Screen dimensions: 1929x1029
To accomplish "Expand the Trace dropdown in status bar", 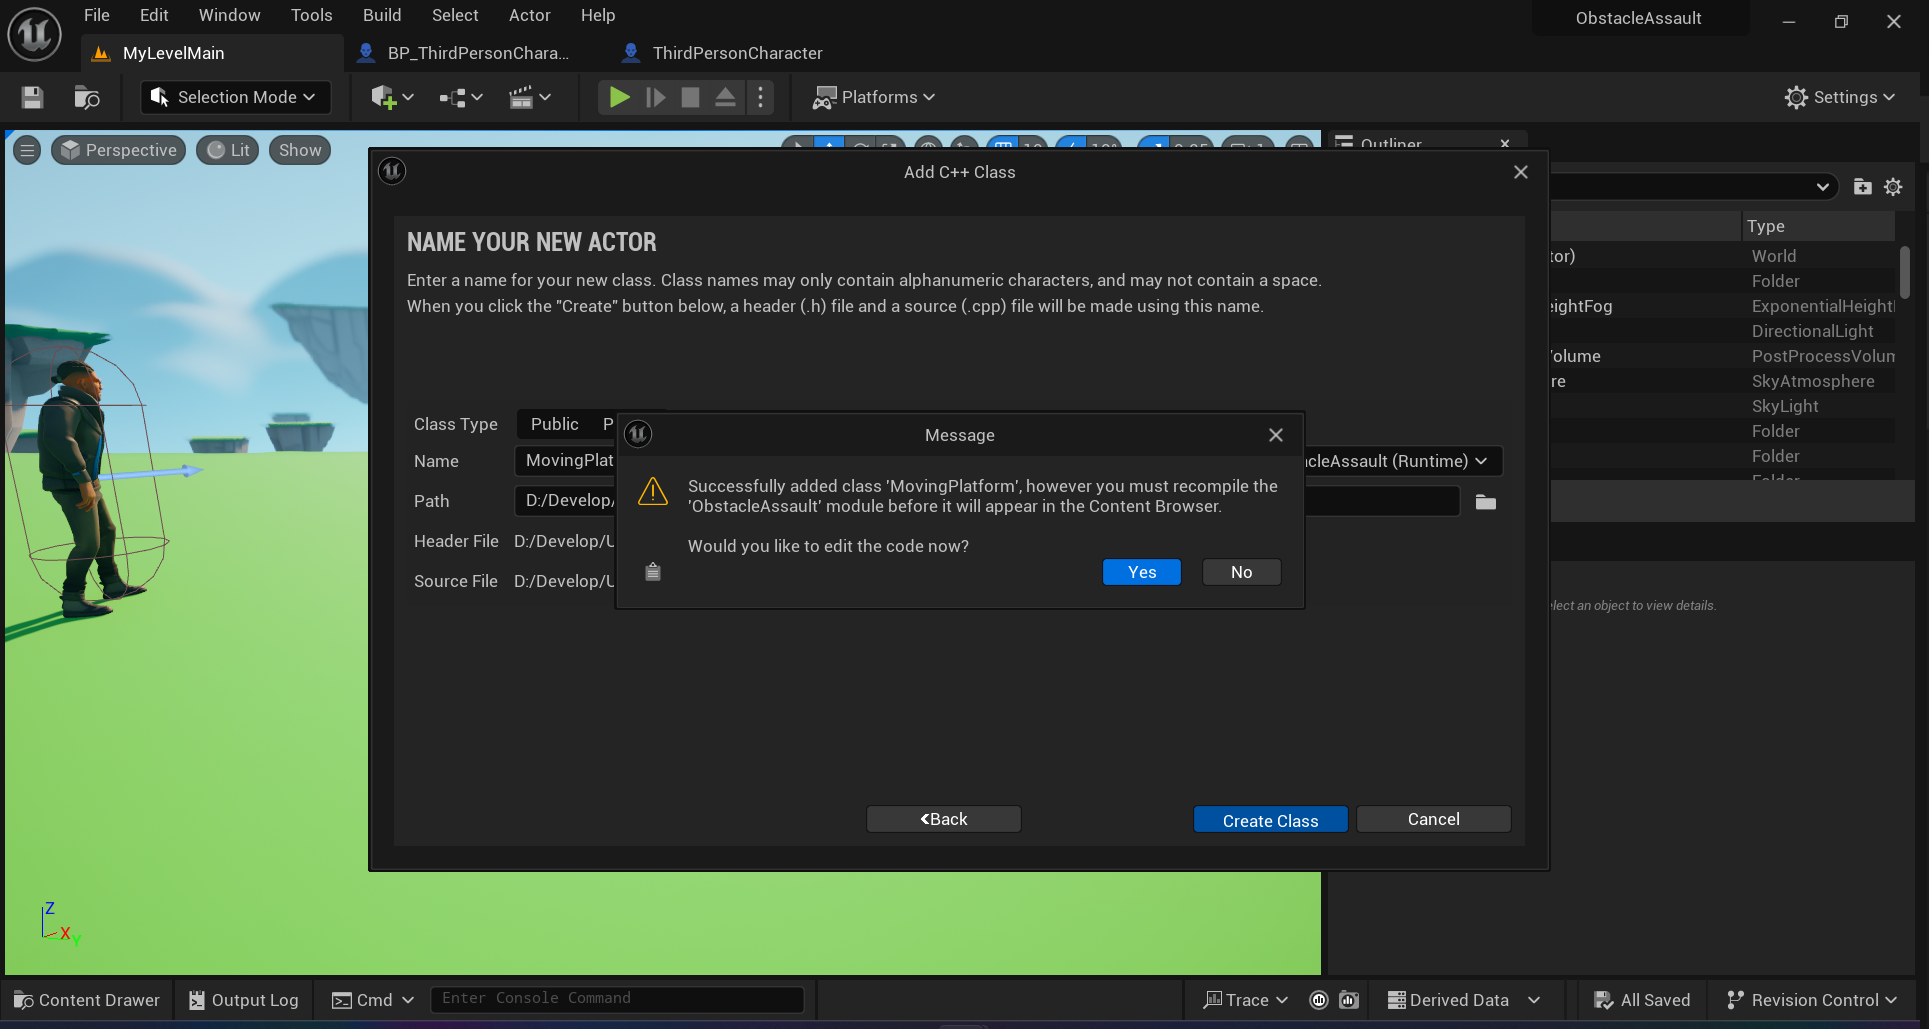I will tap(1246, 1000).
